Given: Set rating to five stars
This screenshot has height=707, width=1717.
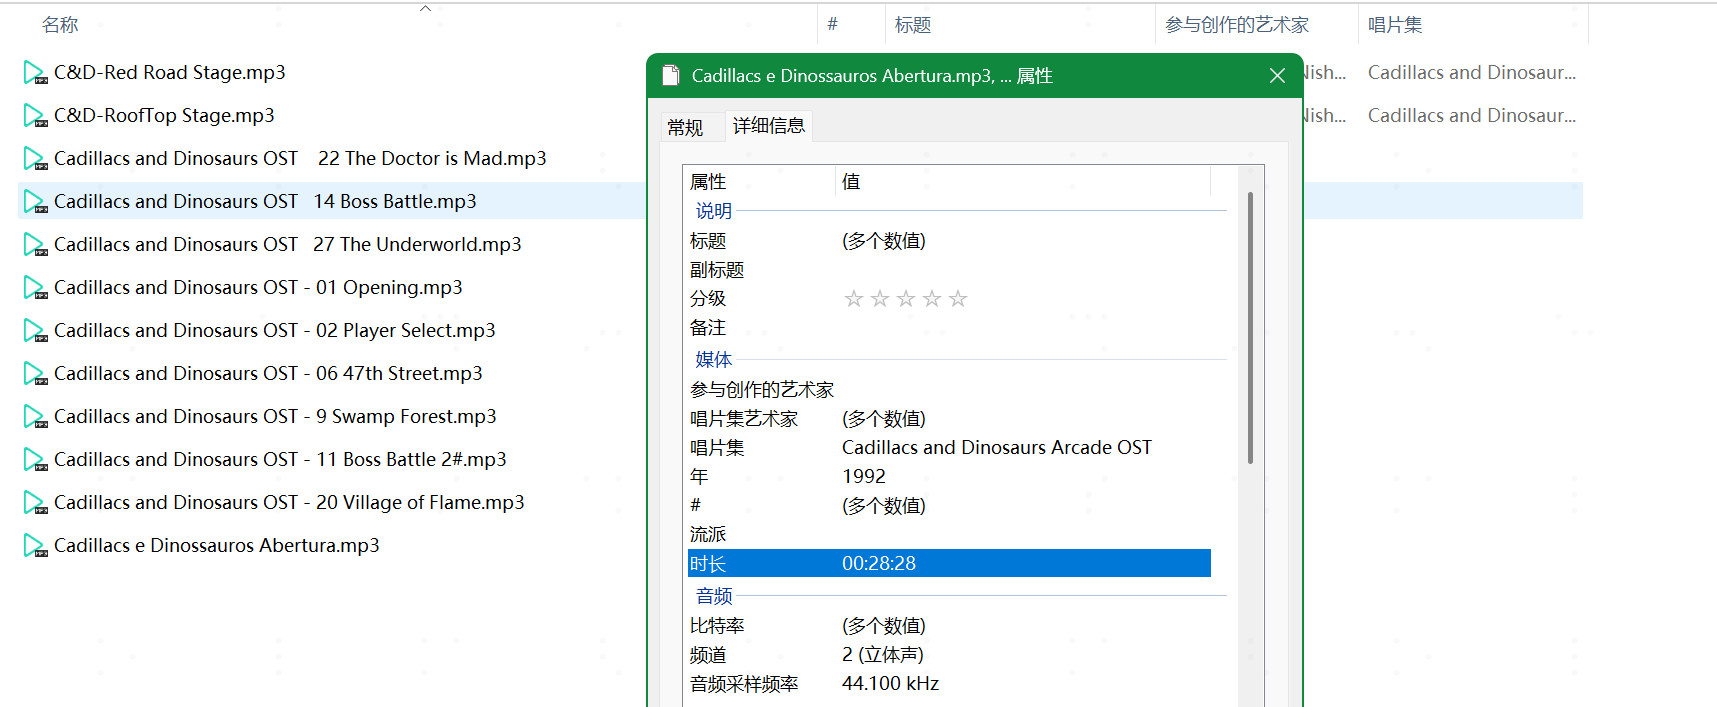Looking at the screenshot, I should pos(958,299).
